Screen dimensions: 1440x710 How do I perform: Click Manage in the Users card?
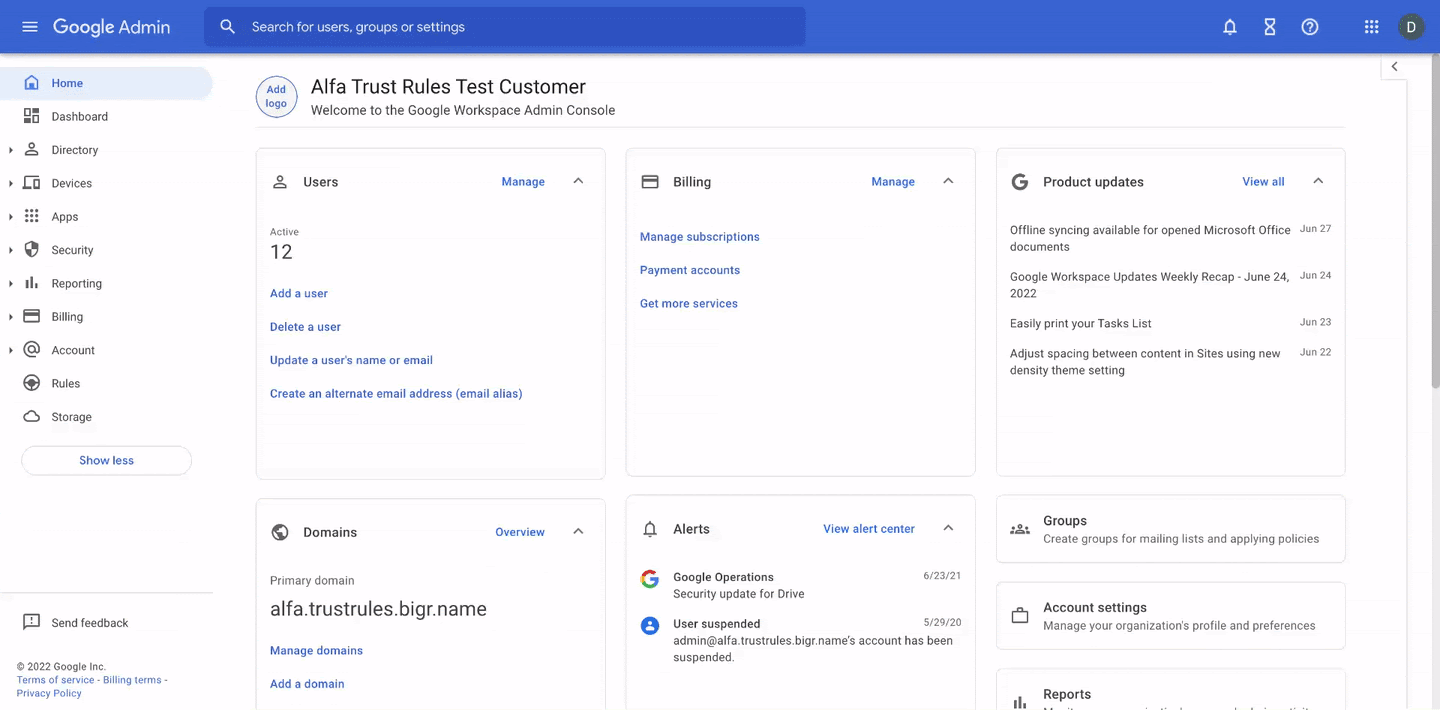point(523,182)
